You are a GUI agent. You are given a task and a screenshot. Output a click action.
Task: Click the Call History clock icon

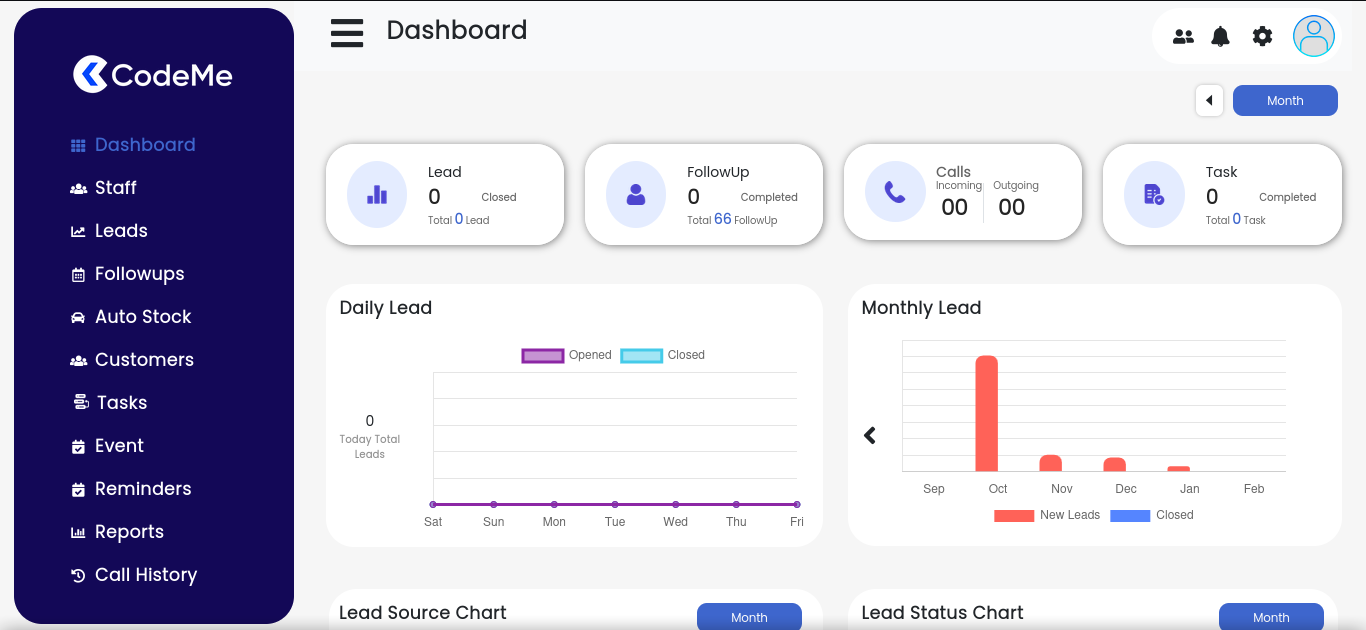(x=78, y=576)
